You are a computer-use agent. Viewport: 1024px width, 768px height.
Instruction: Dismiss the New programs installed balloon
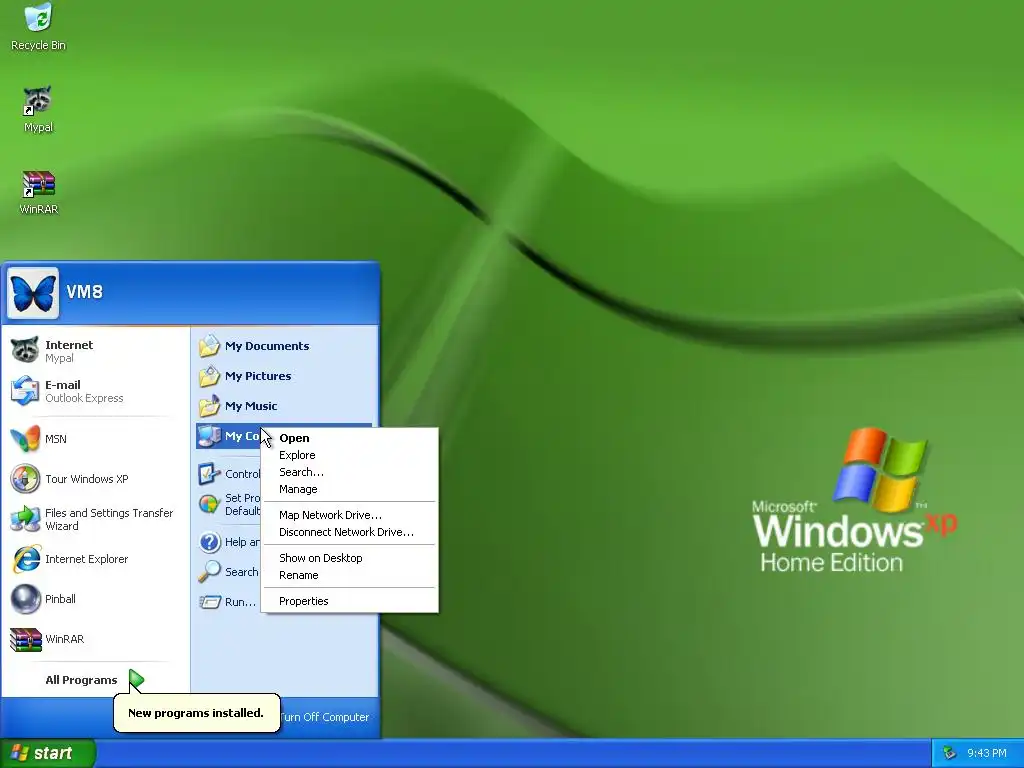197,712
